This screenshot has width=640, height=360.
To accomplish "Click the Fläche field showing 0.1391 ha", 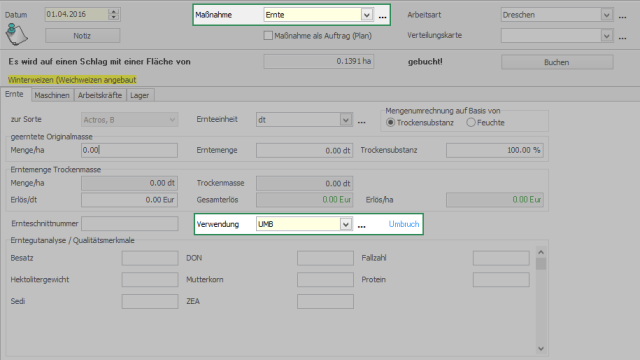I will (318, 62).
